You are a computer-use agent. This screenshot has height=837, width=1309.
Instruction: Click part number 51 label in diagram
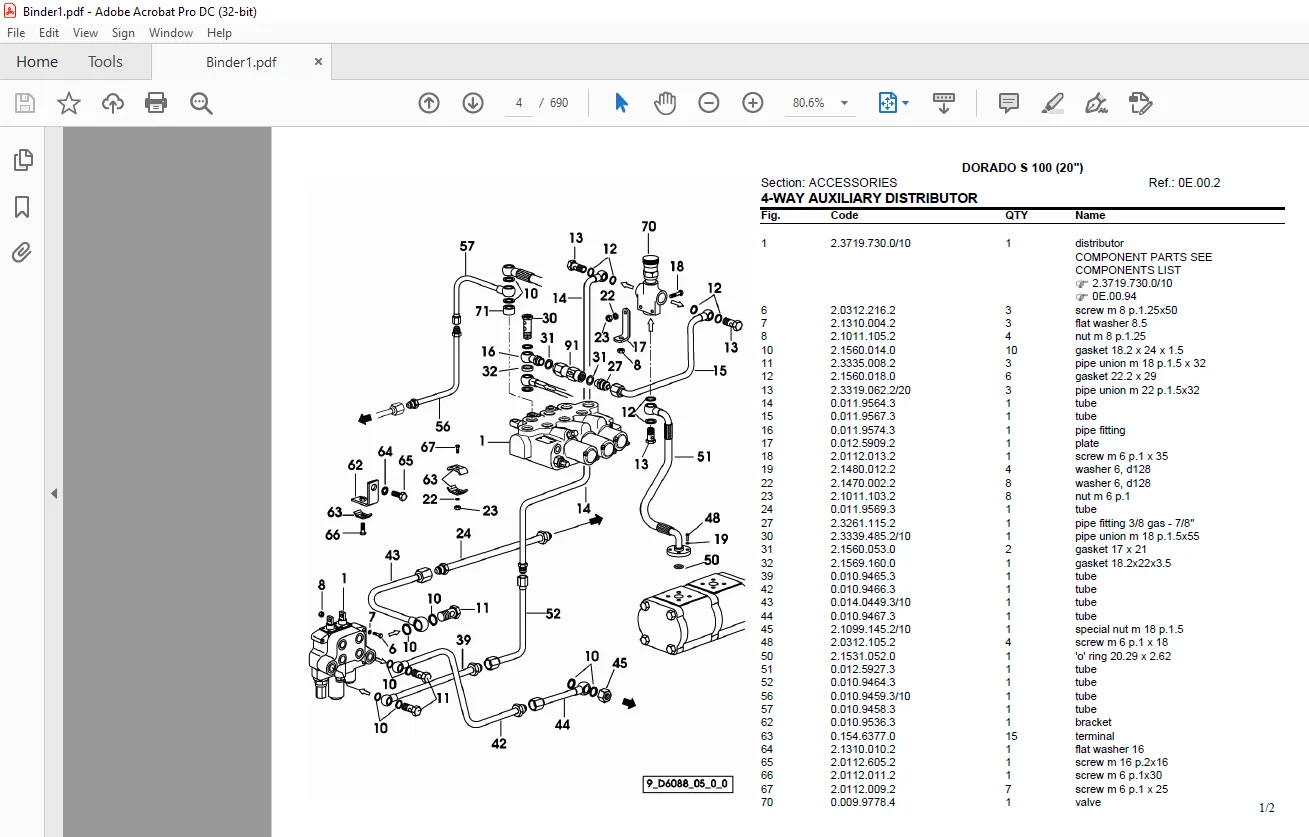pos(704,456)
